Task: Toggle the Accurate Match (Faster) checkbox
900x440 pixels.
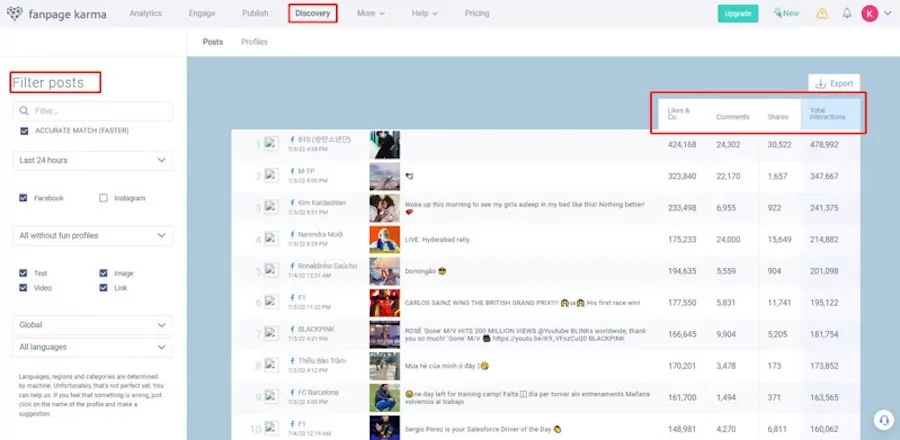Action: coord(24,131)
